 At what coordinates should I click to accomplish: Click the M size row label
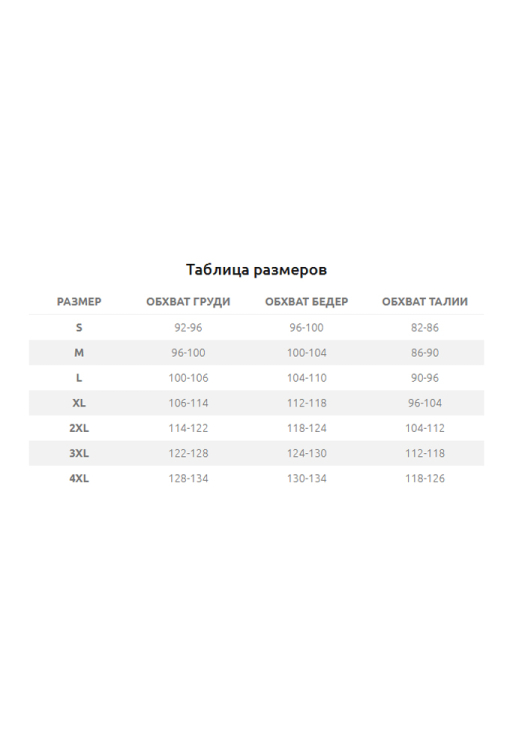coord(79,353)
